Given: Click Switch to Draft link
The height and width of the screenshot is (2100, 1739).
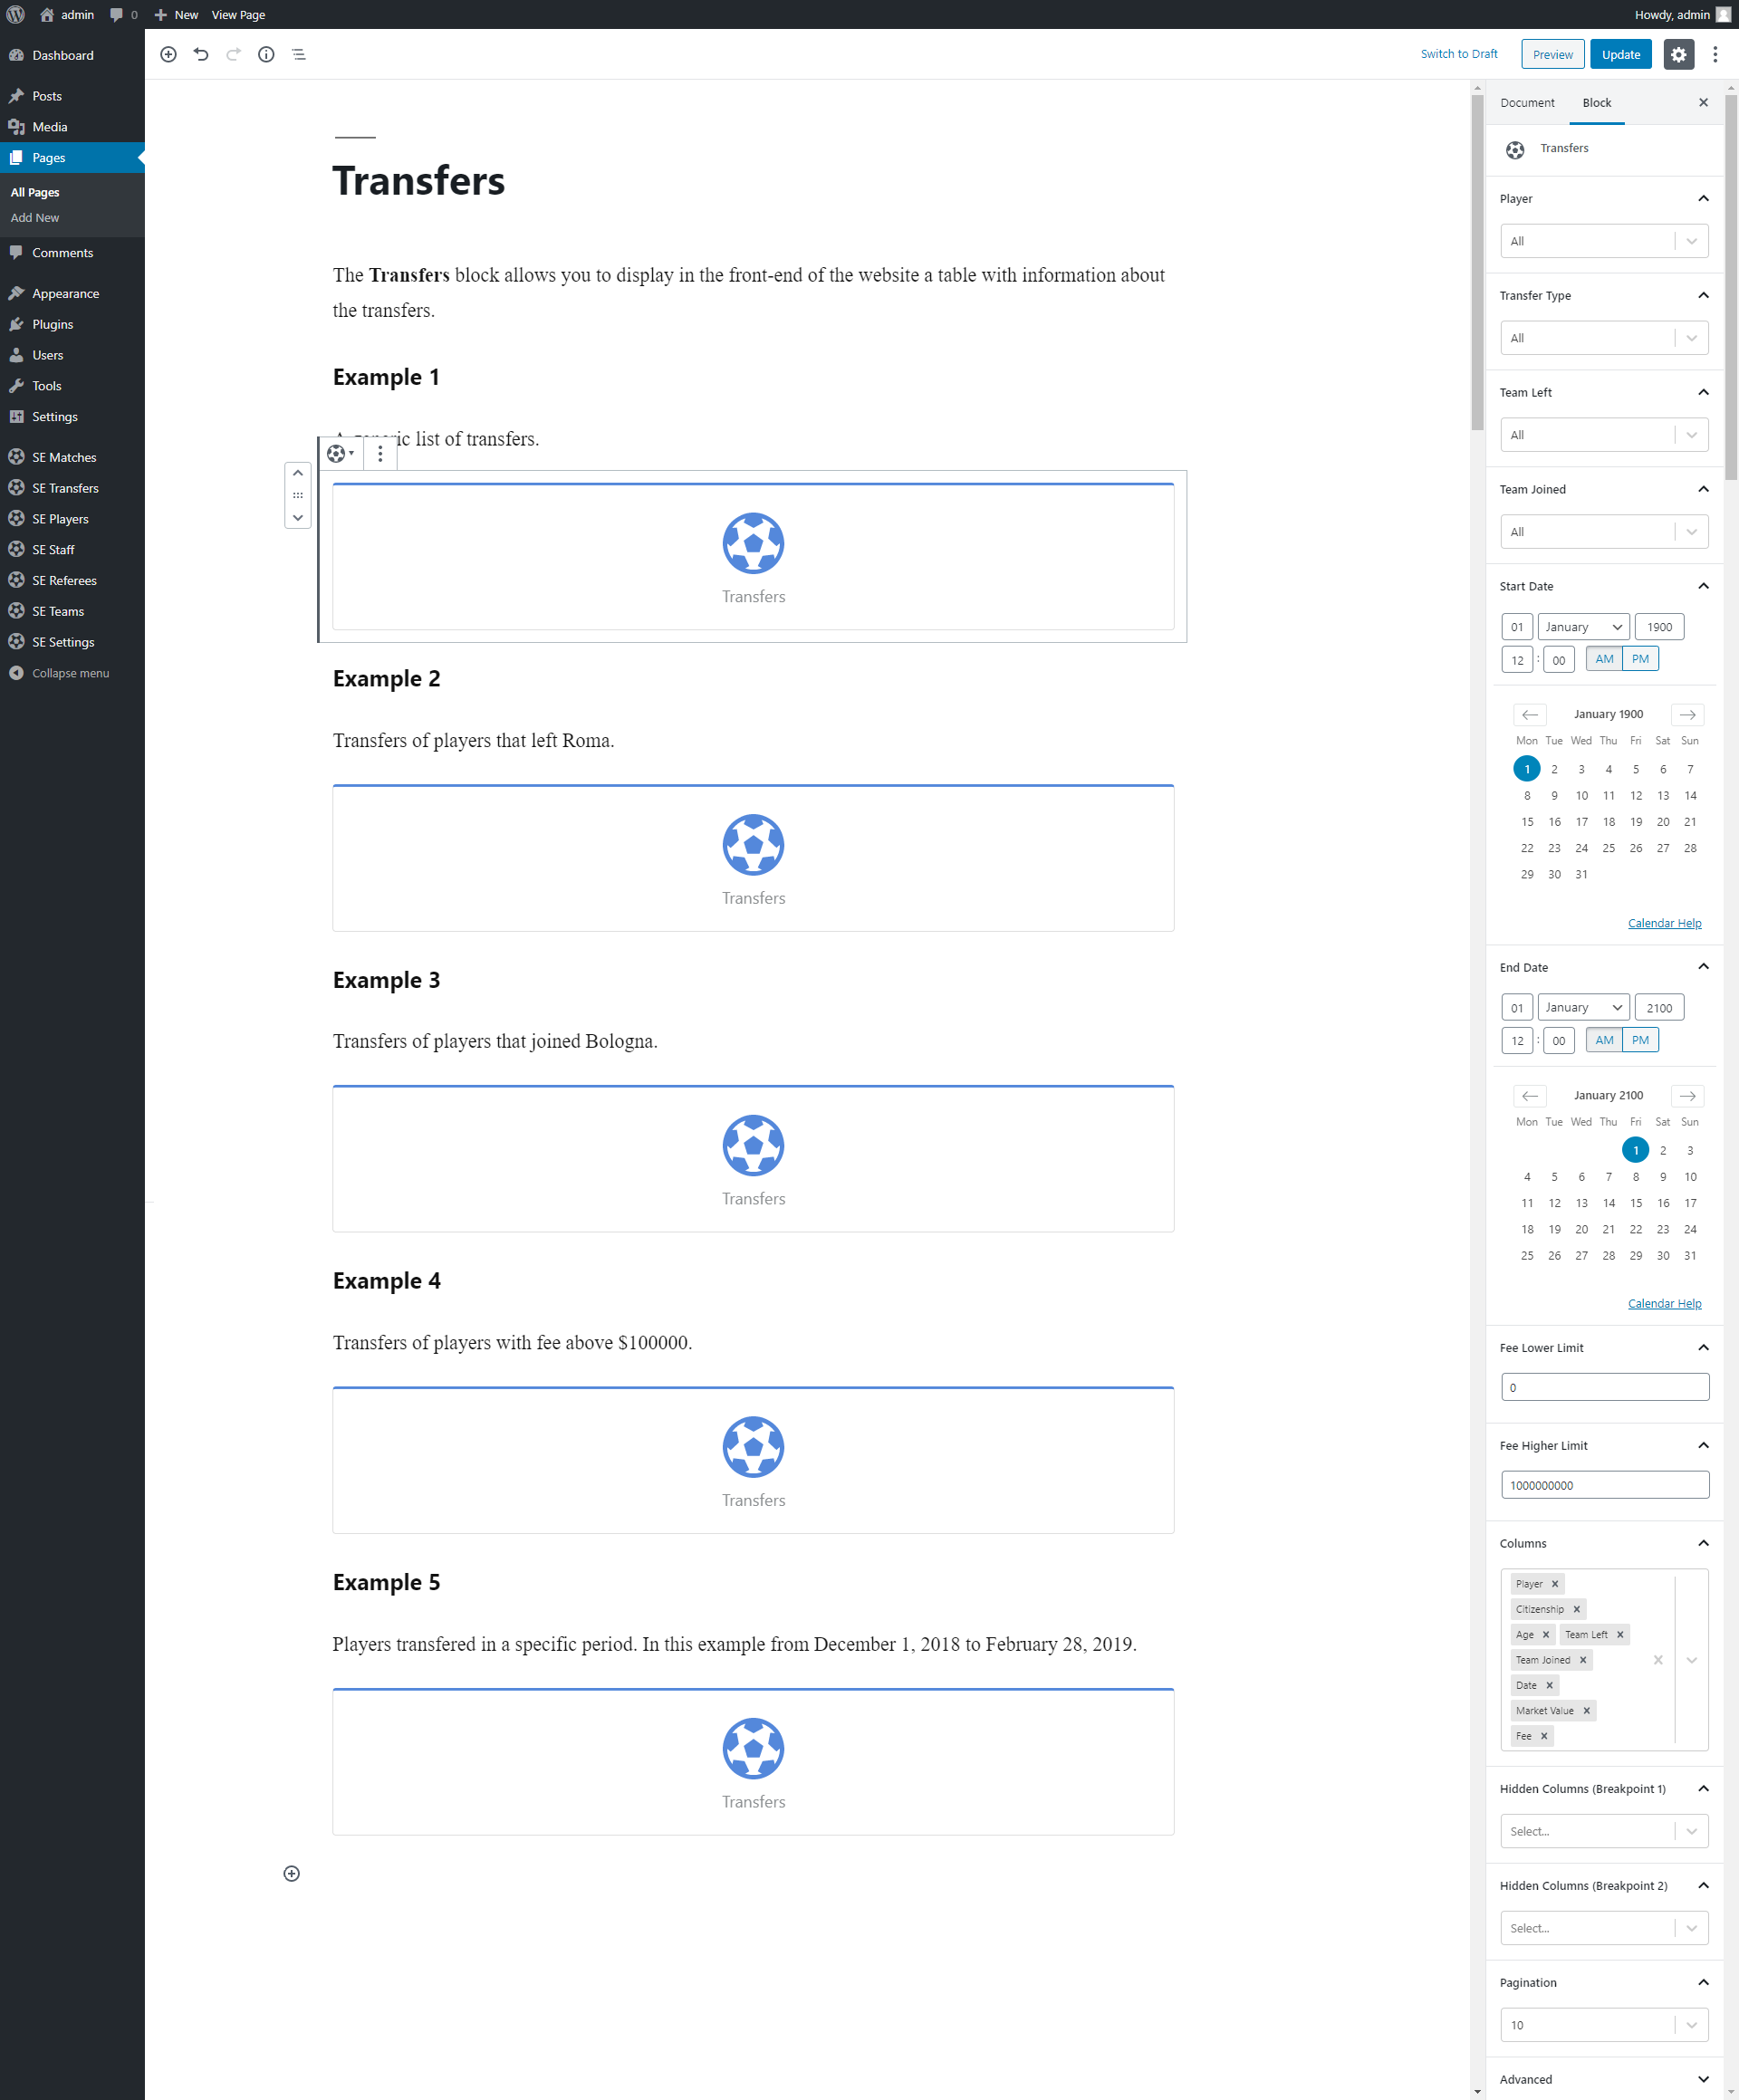Looking at the screenshot, I should tap(1458, 54).
